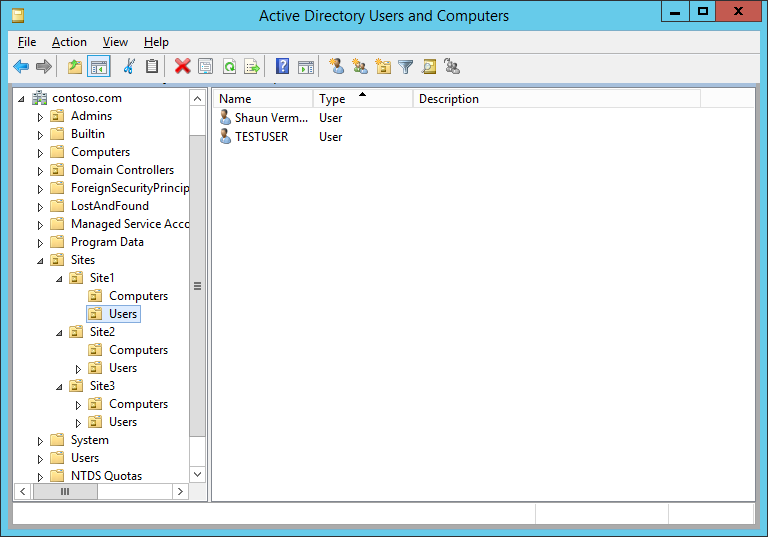Click the Description column header
This screenshot has height=537, width=768.
point(557,98)
